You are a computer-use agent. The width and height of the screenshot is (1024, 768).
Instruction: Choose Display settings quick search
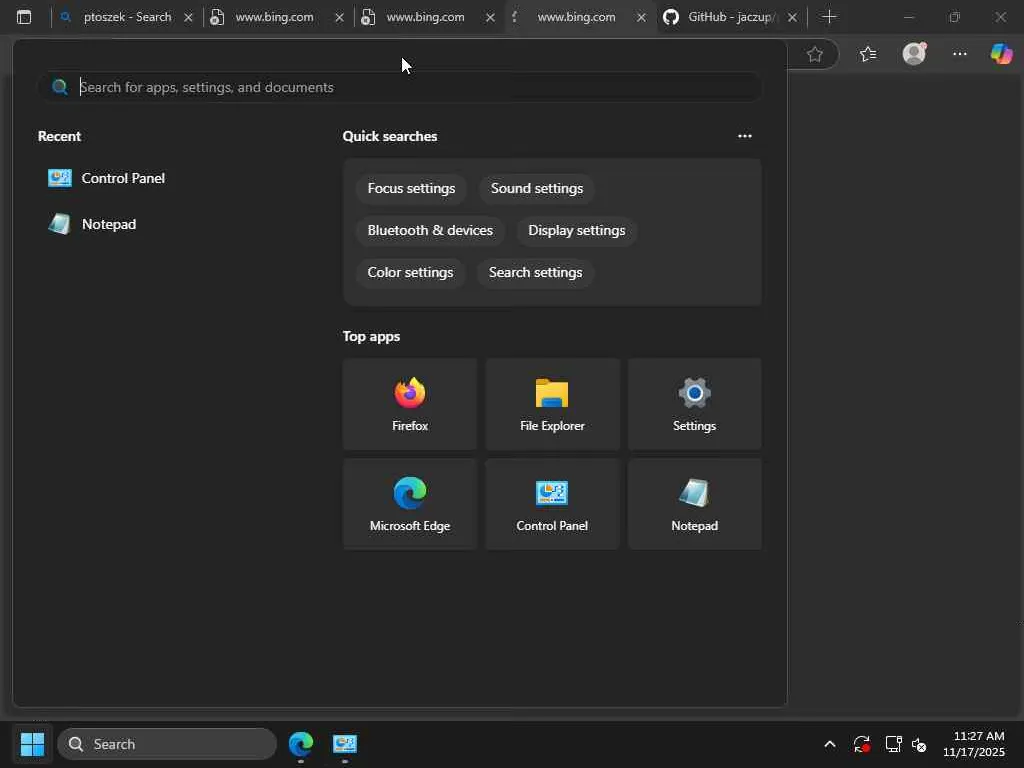point(577,231)
